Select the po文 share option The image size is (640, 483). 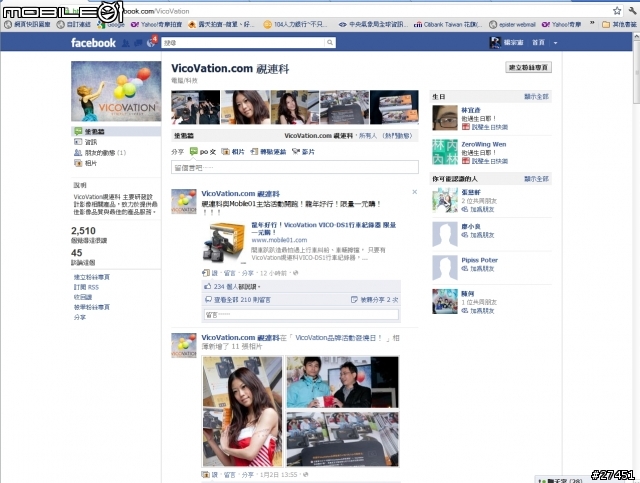click(x=203, y=151)
